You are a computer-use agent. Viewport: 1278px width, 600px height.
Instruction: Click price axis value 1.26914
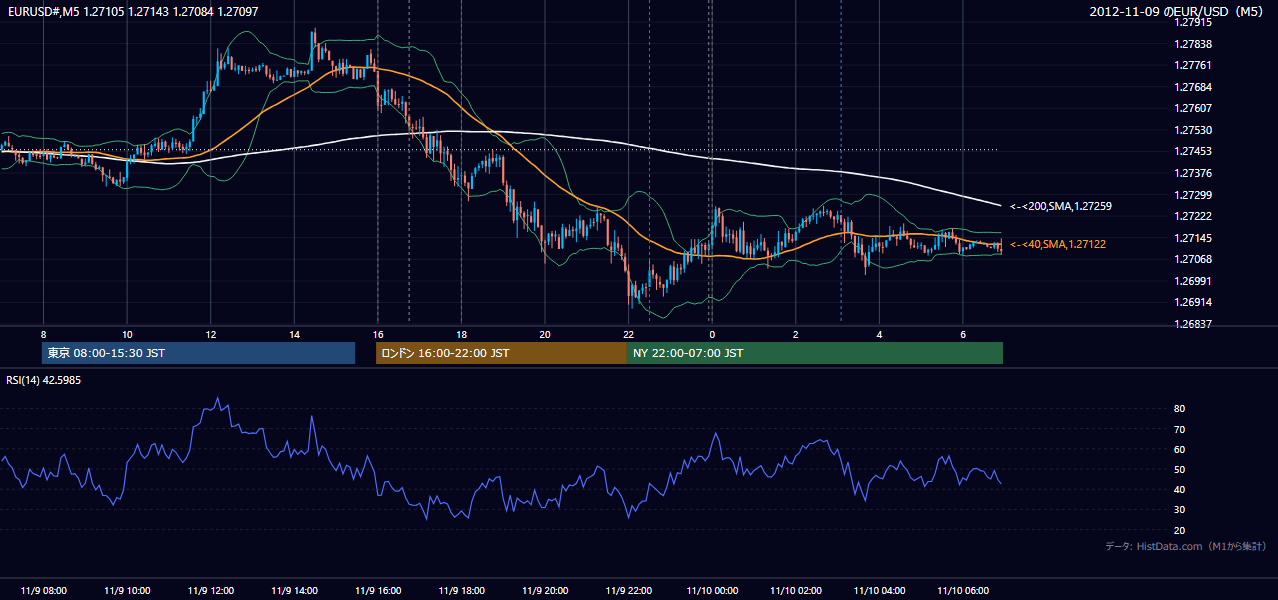point(1193,302)
